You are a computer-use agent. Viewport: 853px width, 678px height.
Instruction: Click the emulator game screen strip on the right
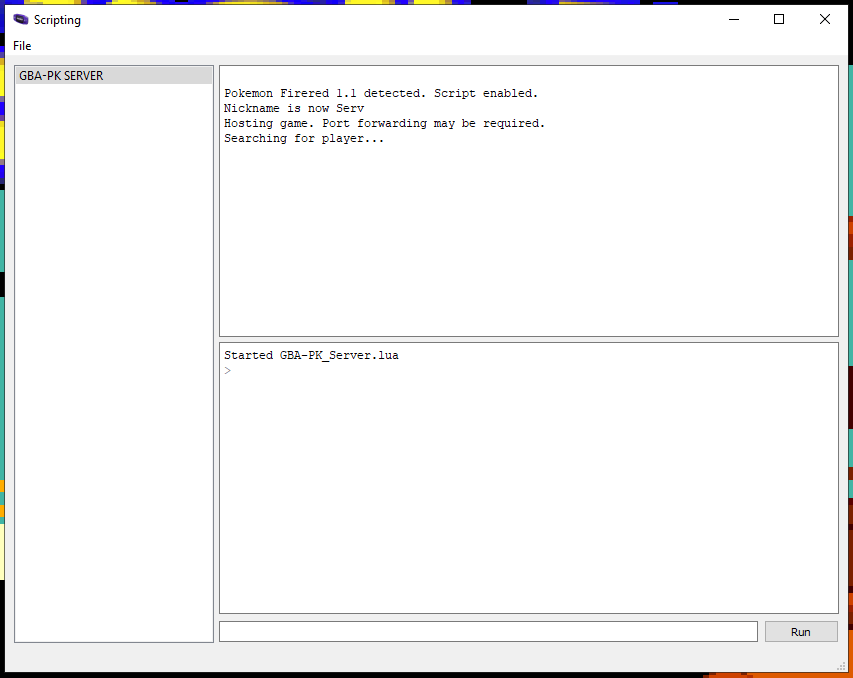849,300
